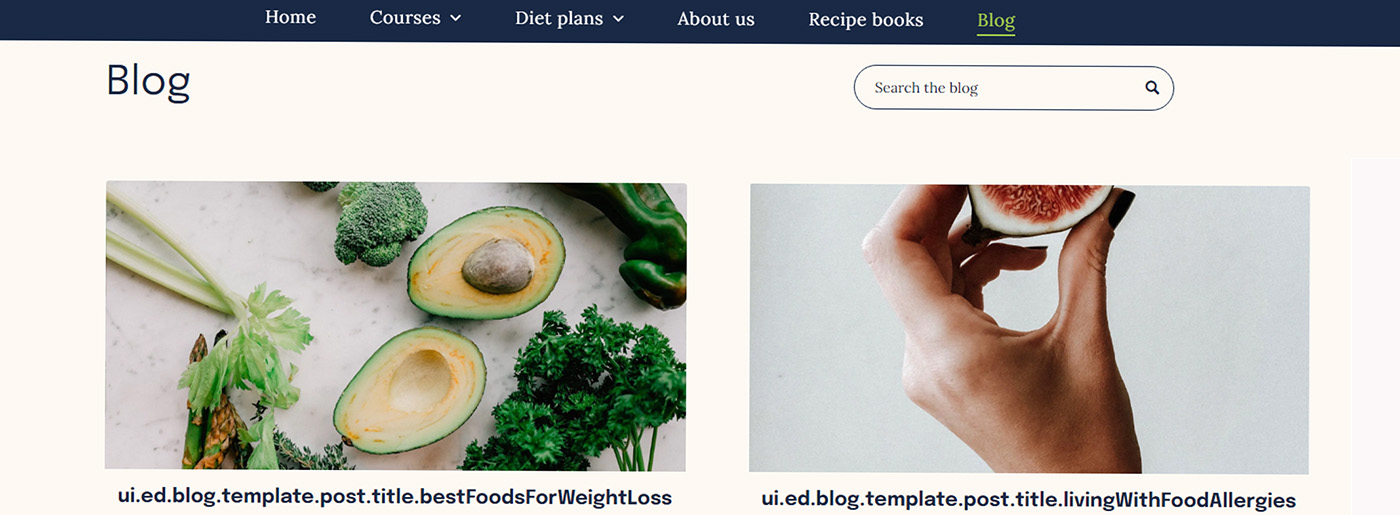Open the hand holding fig post image

[1029, 328]
